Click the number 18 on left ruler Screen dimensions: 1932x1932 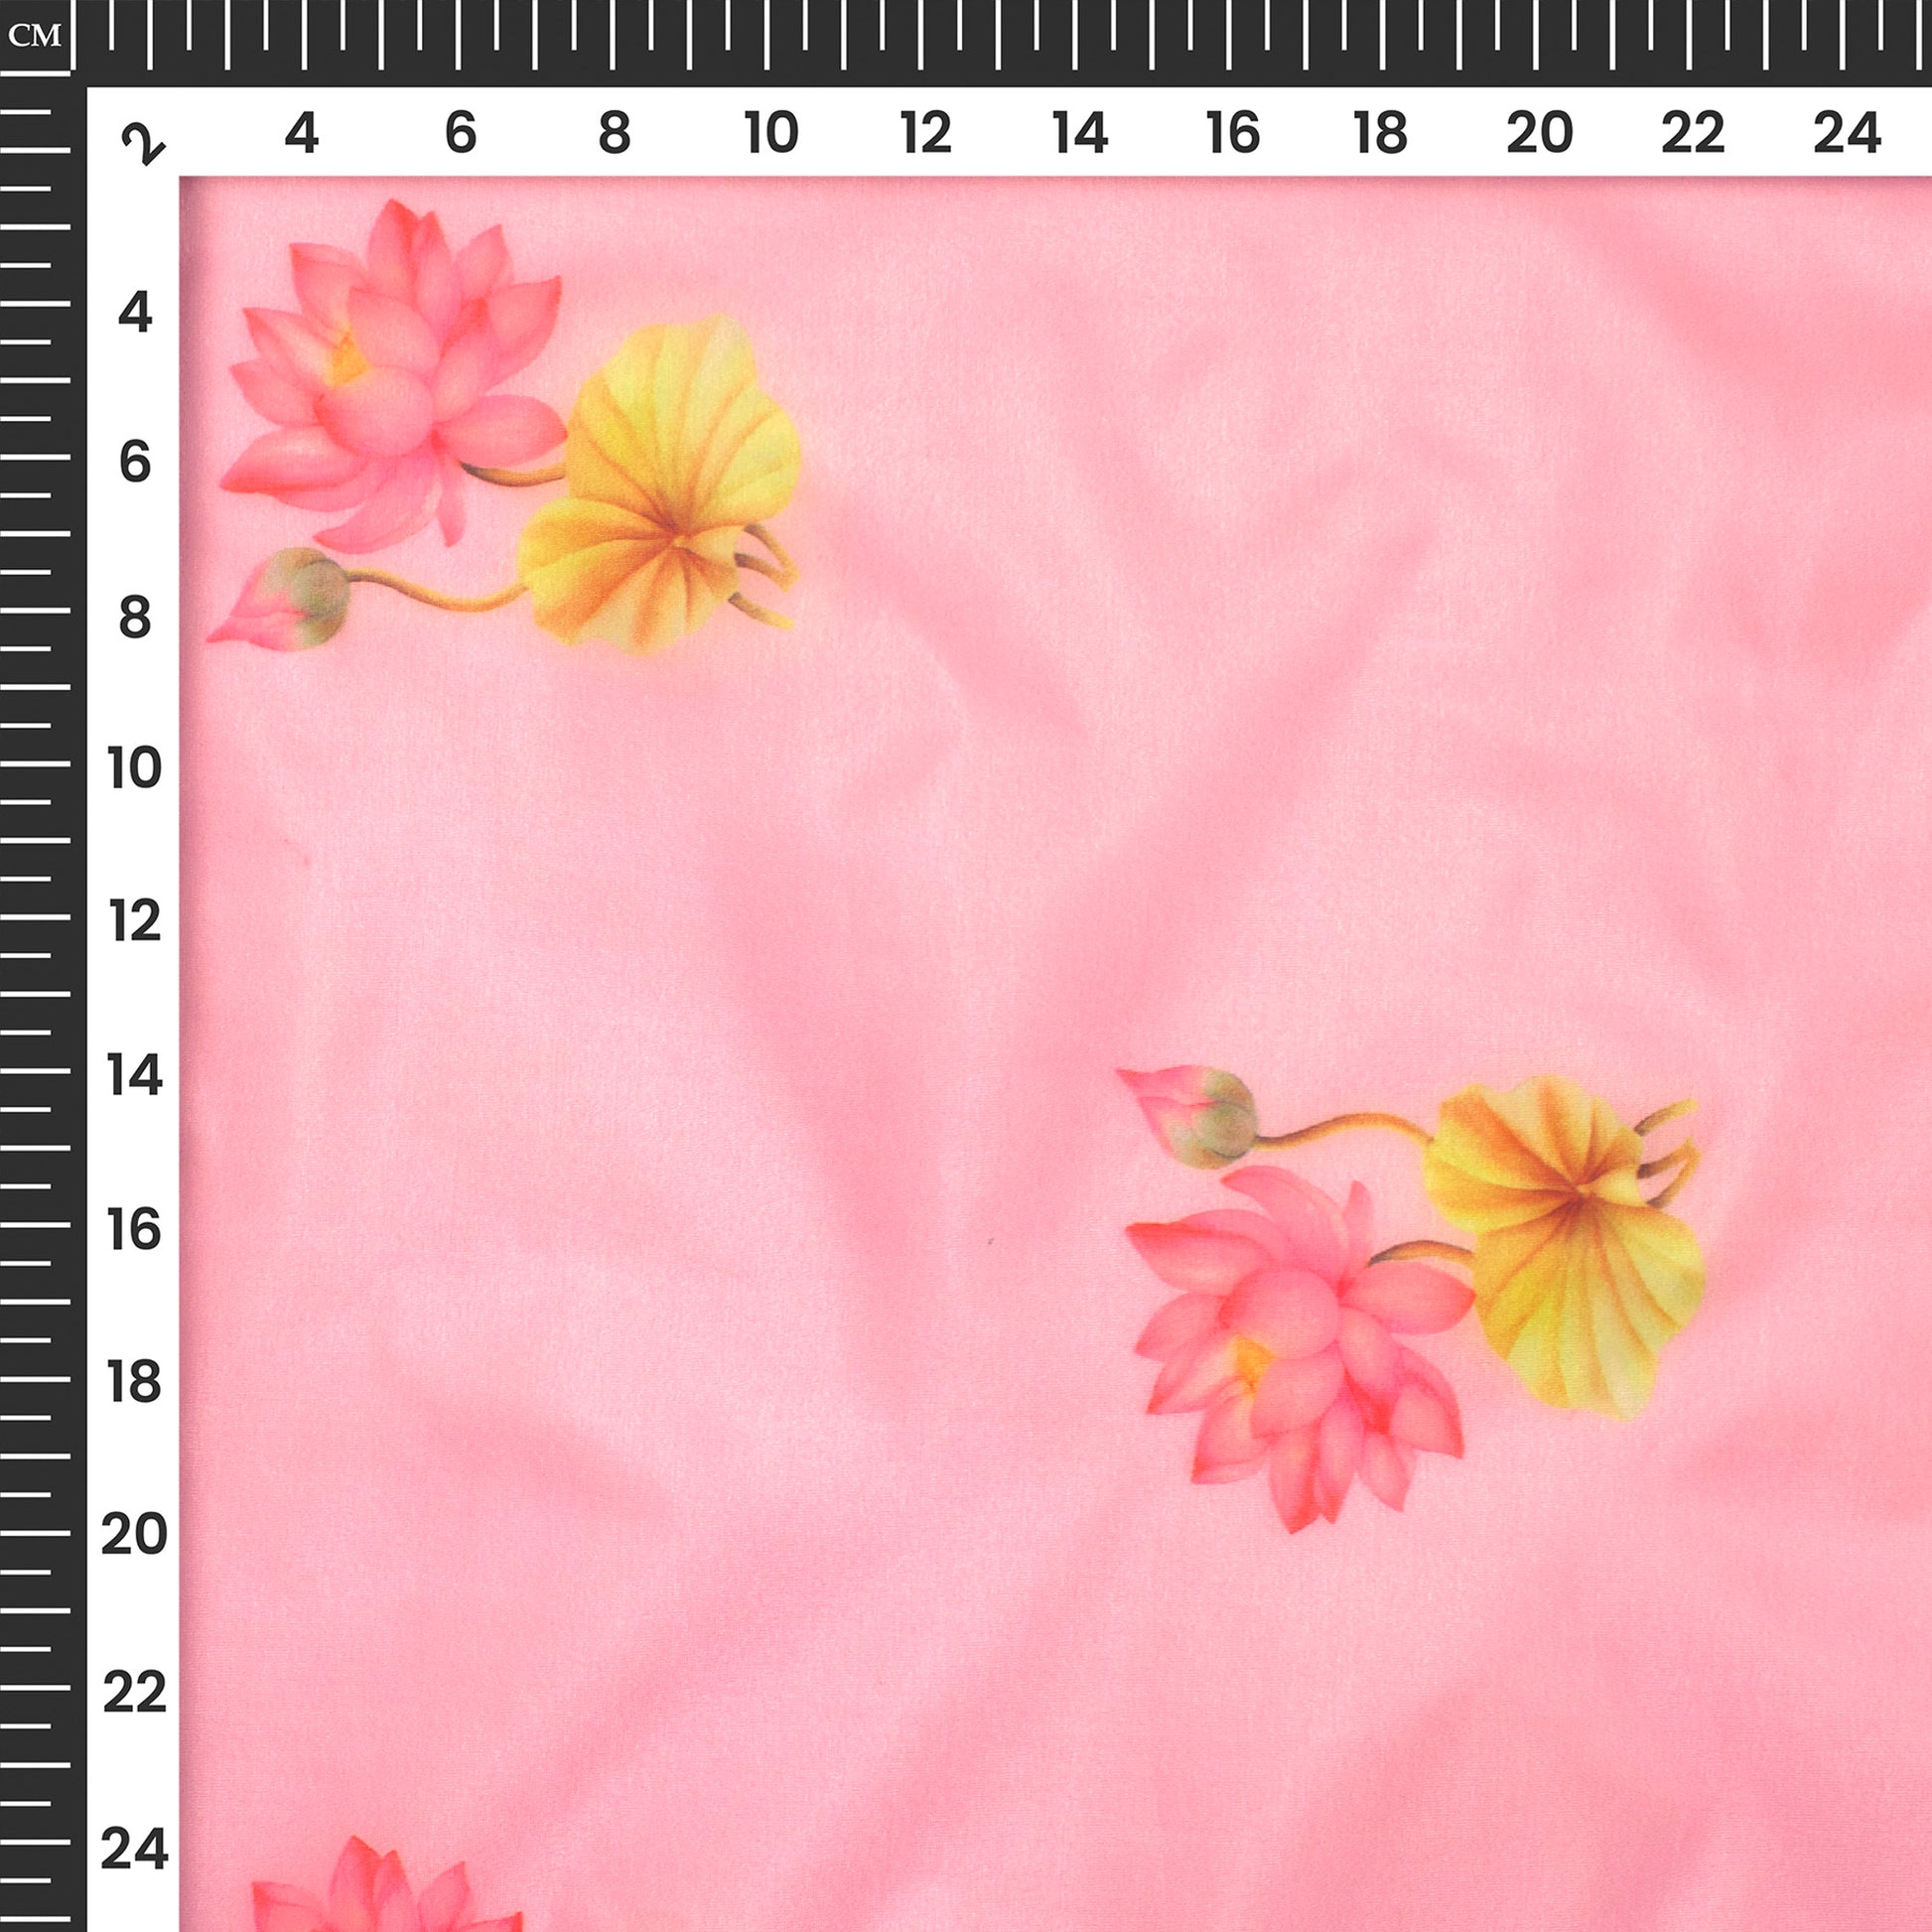click(135, 1383)
